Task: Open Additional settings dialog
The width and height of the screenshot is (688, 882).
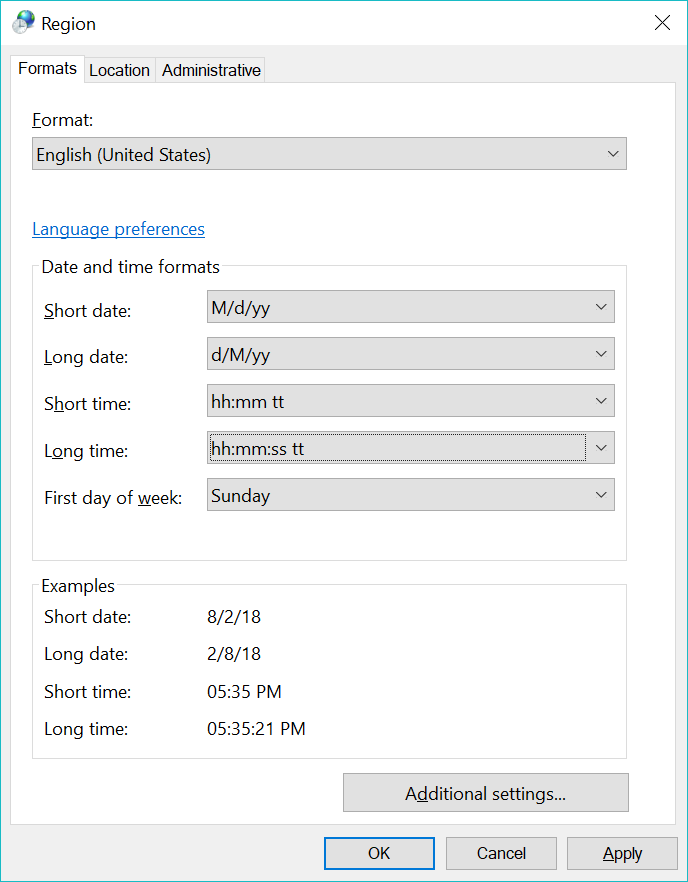Action: (x=485, y=793)
